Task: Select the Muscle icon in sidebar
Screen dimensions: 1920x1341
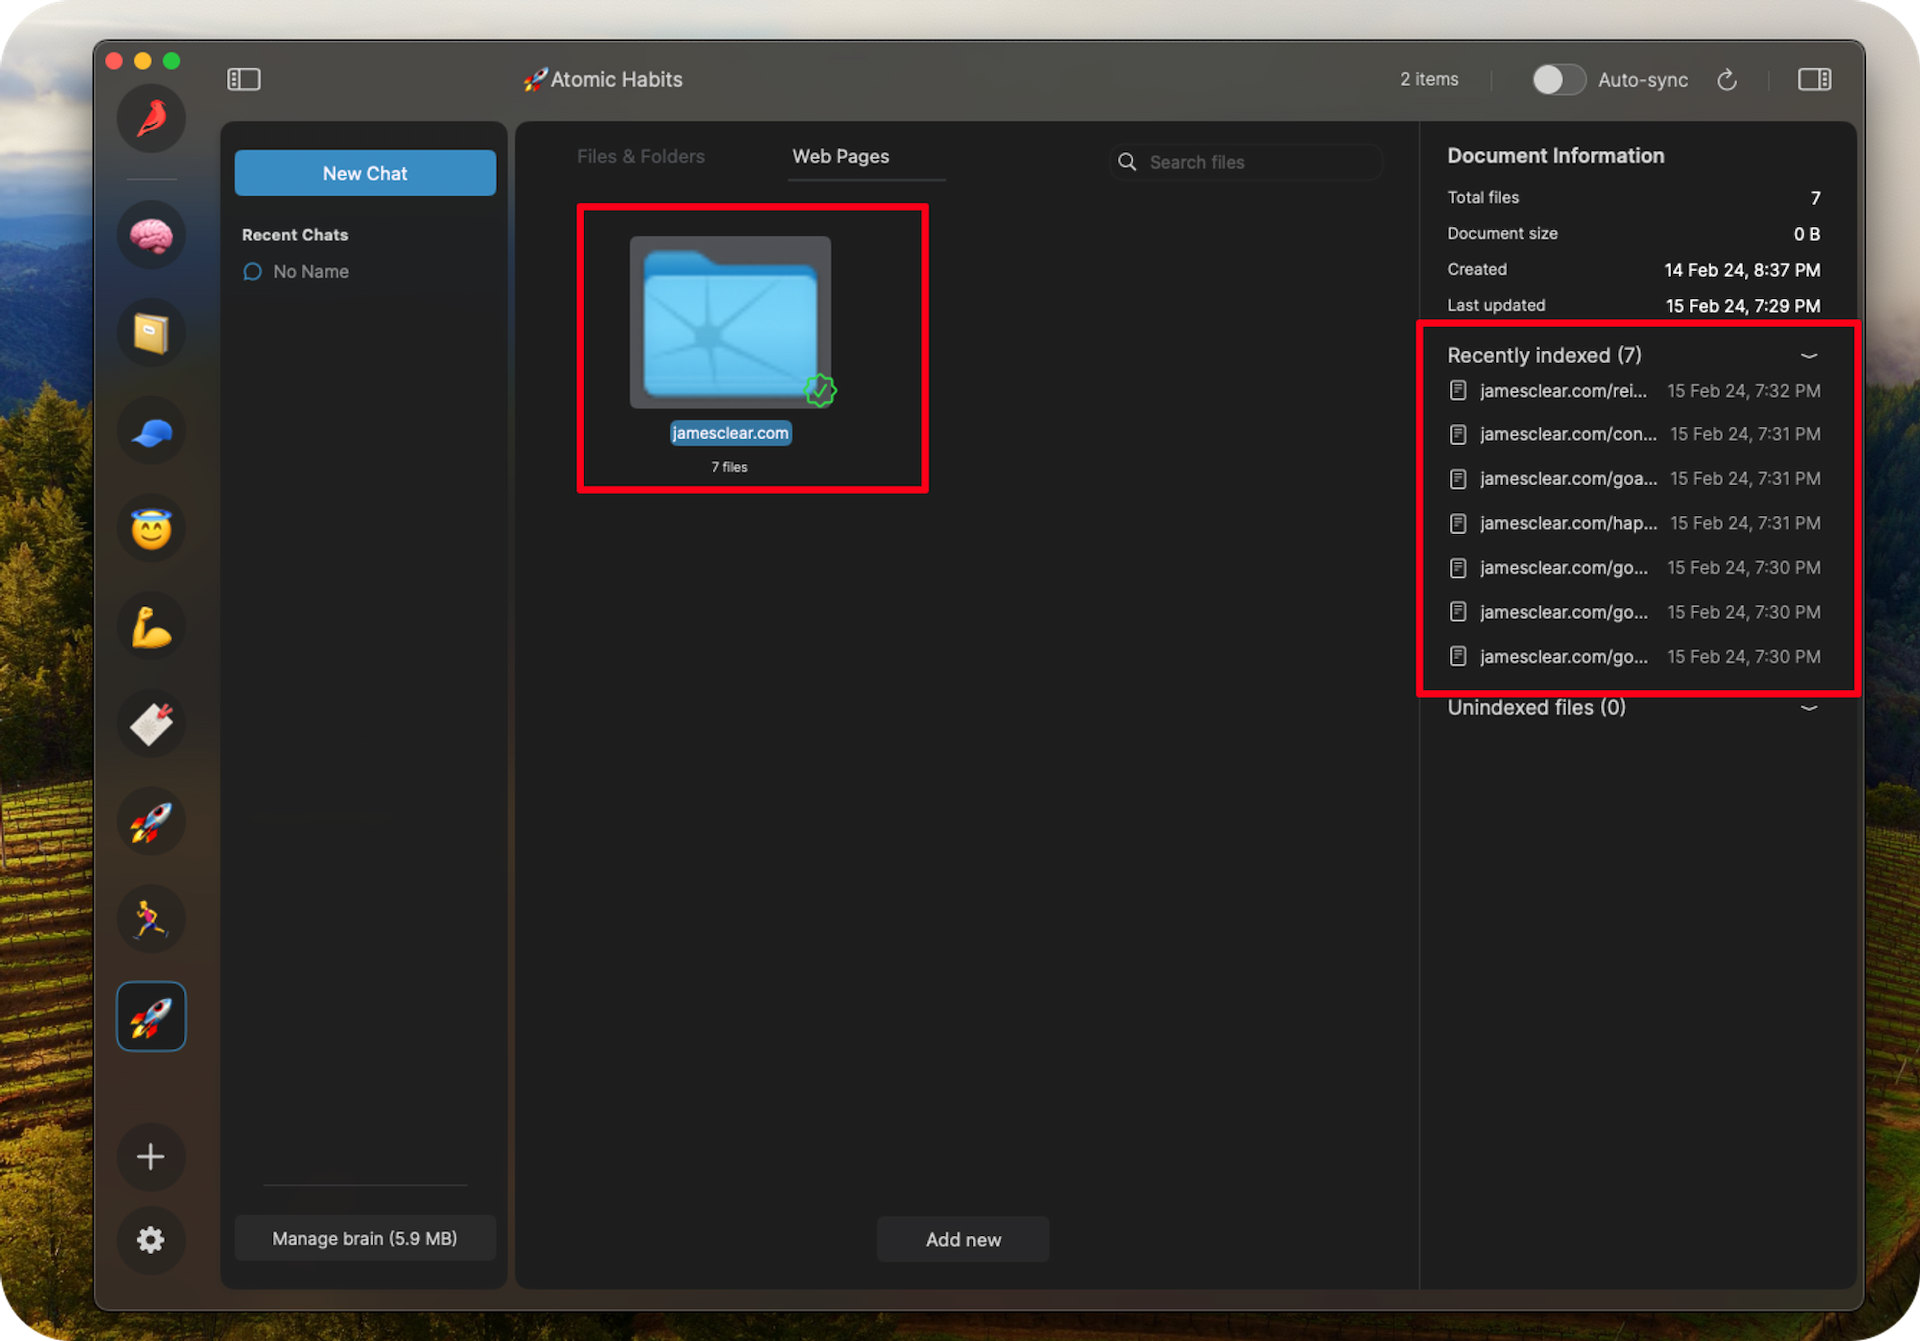Action: coord(155,629)
